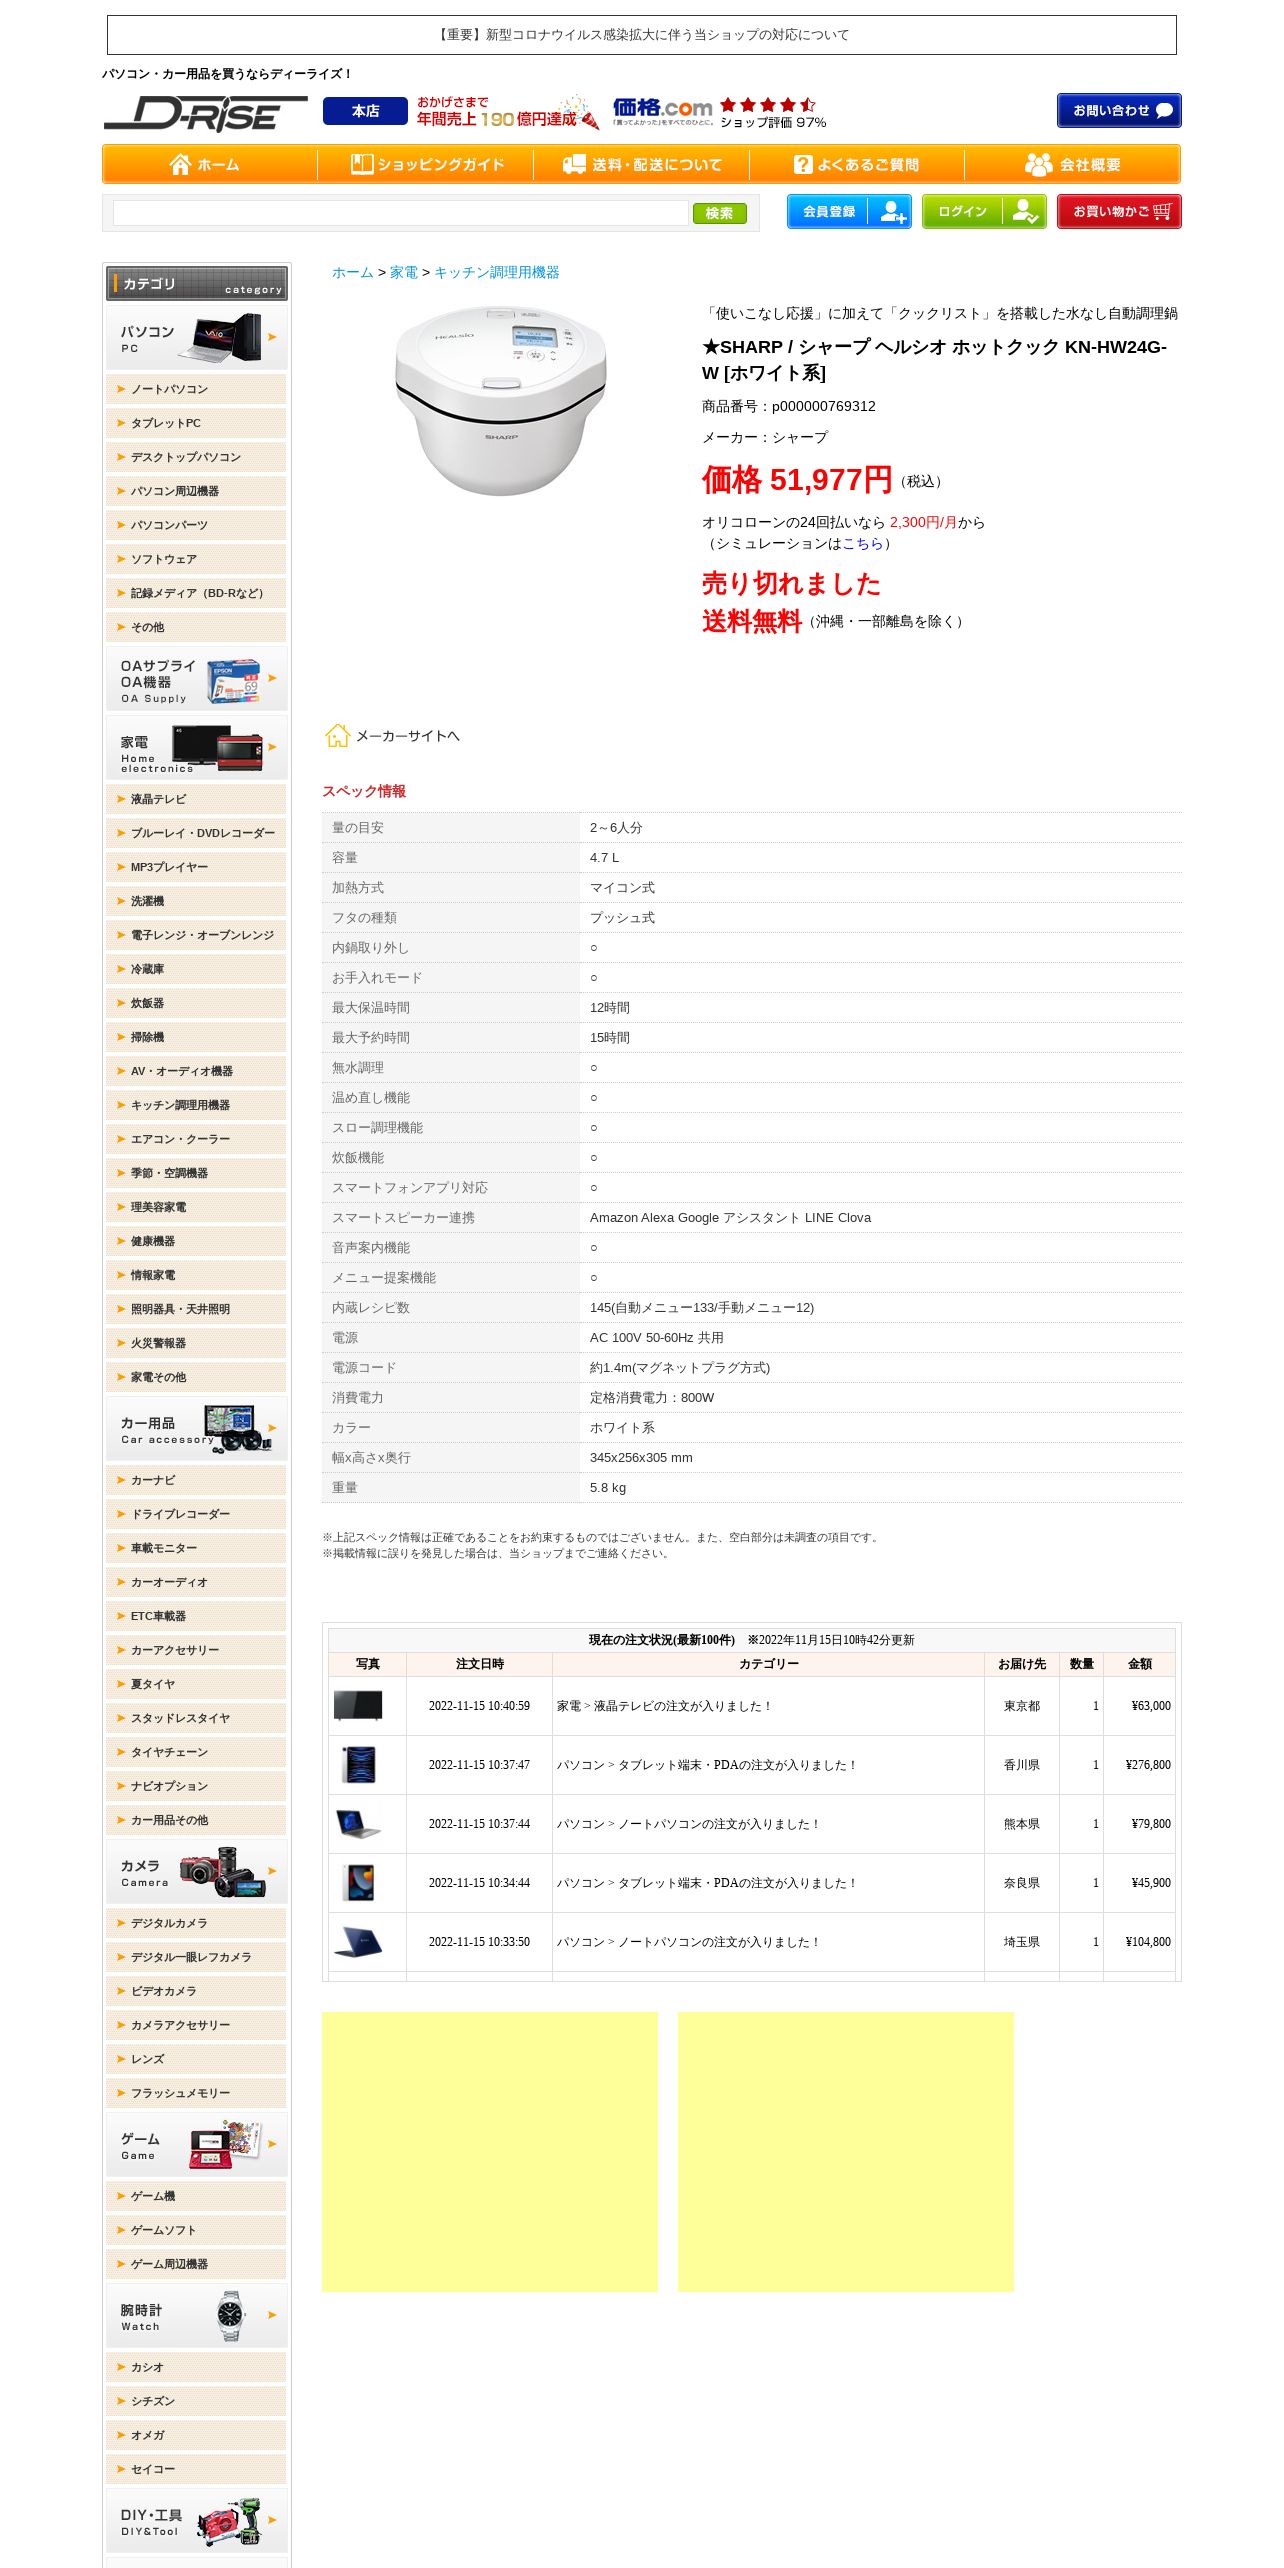Select ドライブレコーダー in the sidebar
Image resolution: width=1284 pixels, height=2568 pixels.
click(196, 1514)
